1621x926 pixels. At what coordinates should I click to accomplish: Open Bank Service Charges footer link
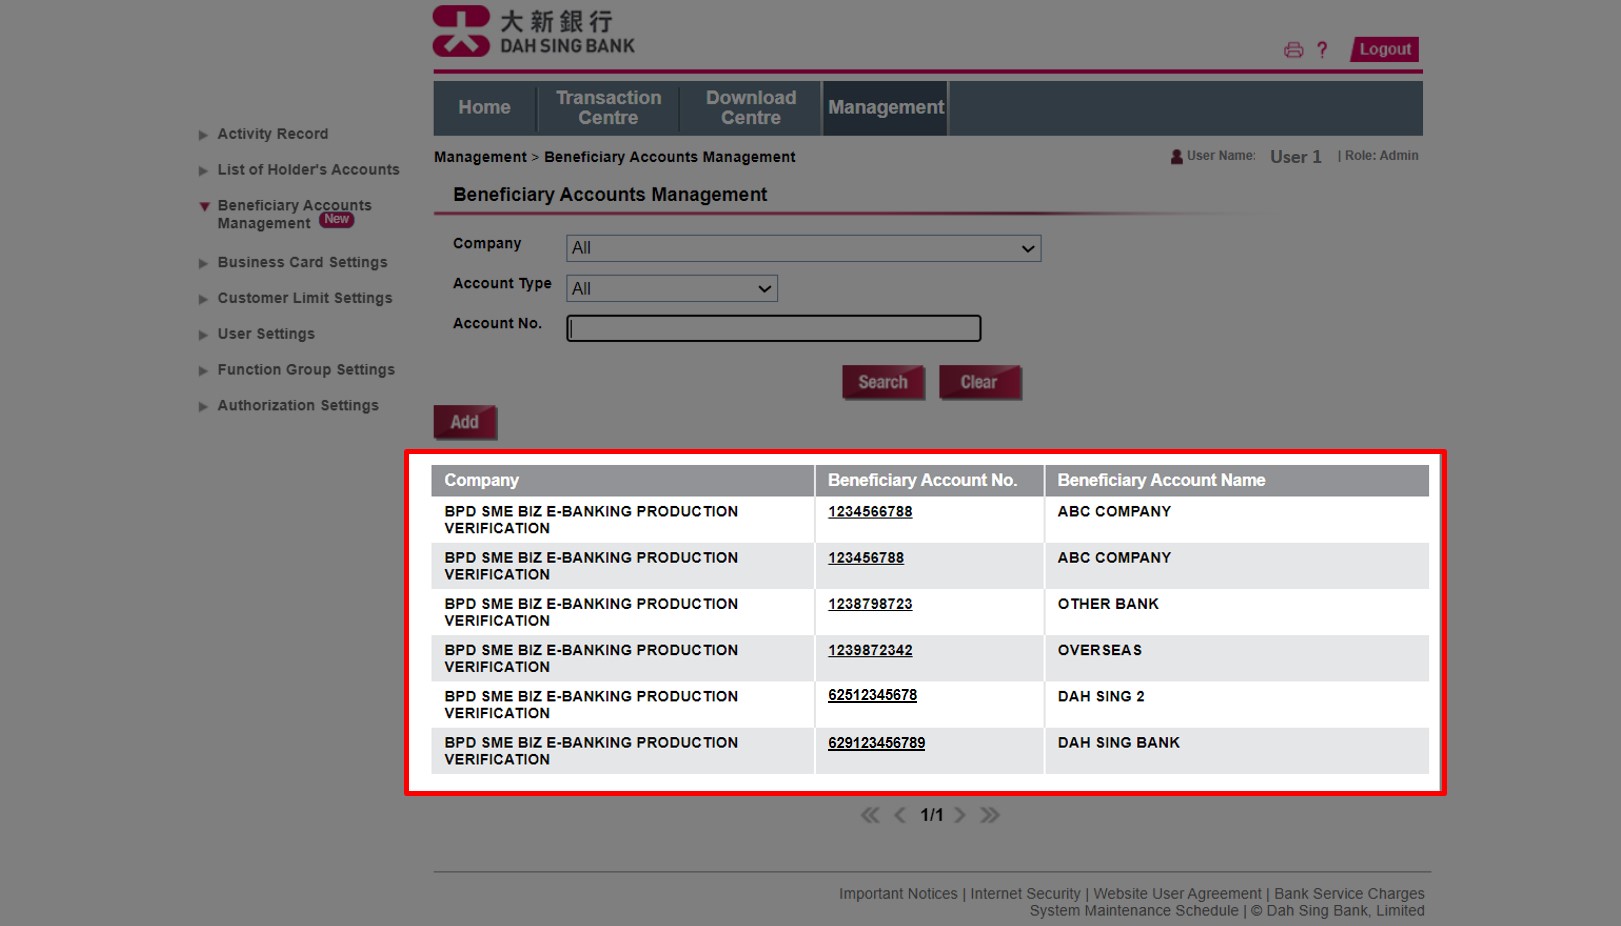point(1349,894)
